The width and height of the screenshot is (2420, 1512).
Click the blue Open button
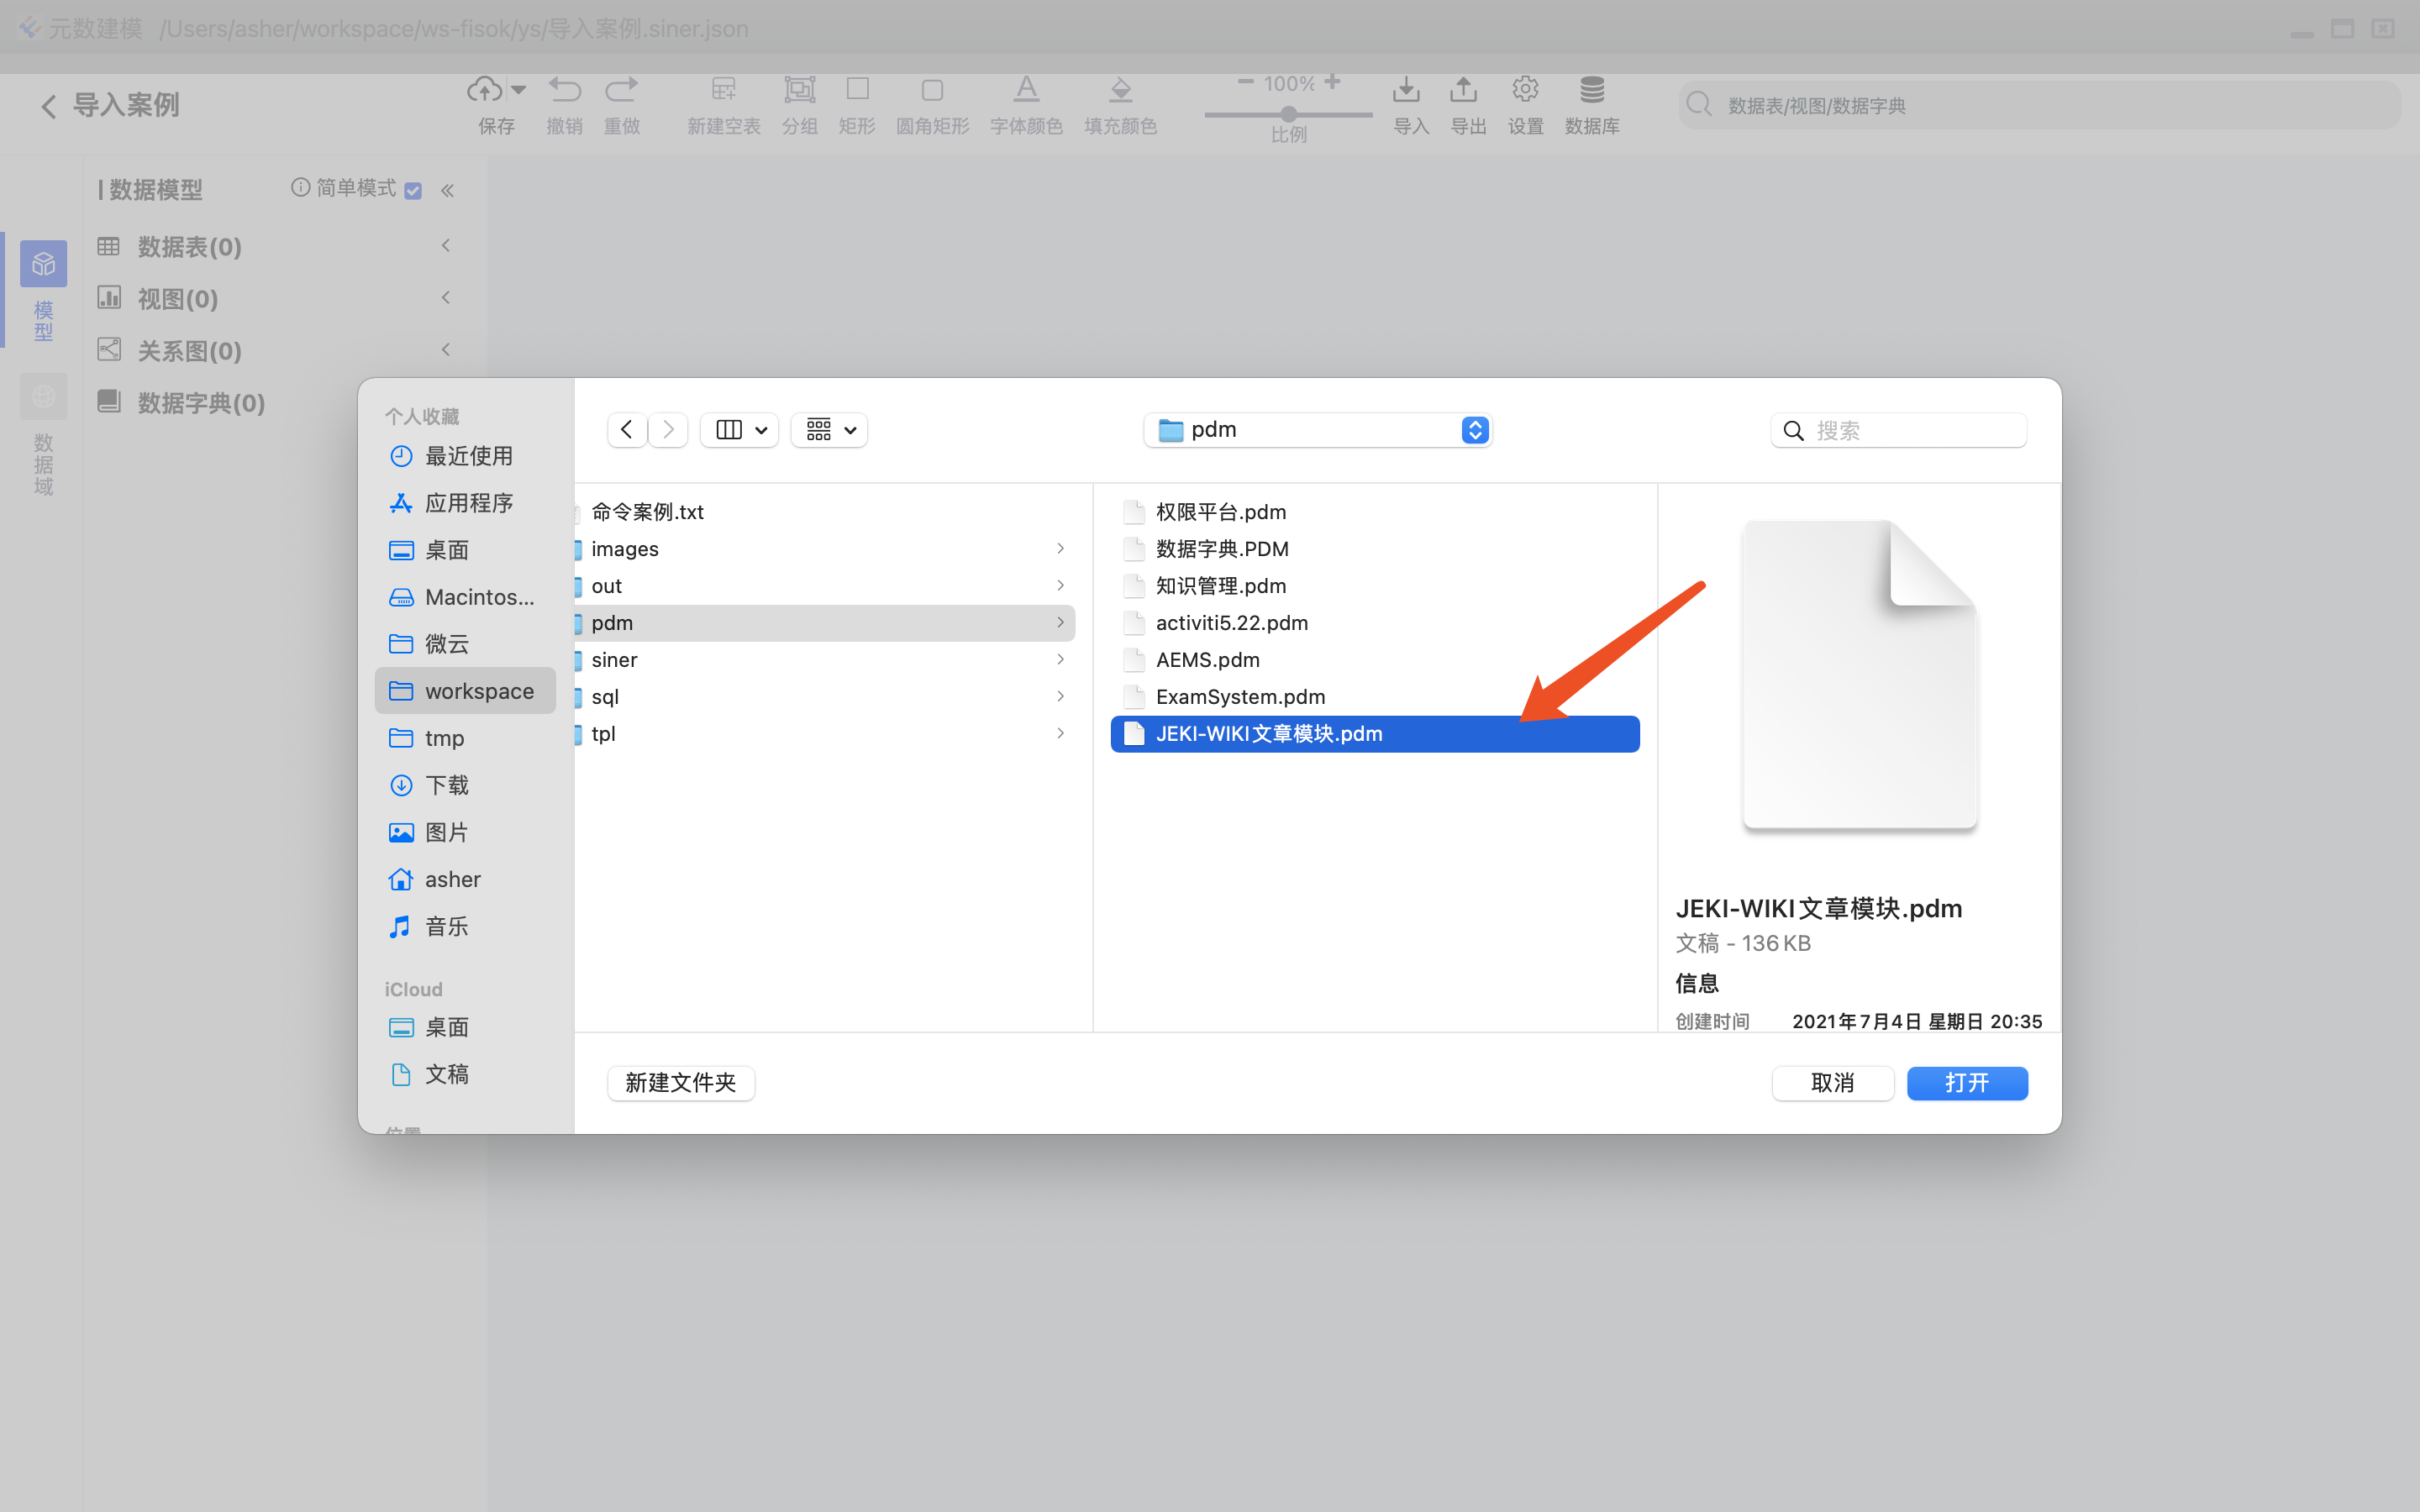[1966, 1083]
